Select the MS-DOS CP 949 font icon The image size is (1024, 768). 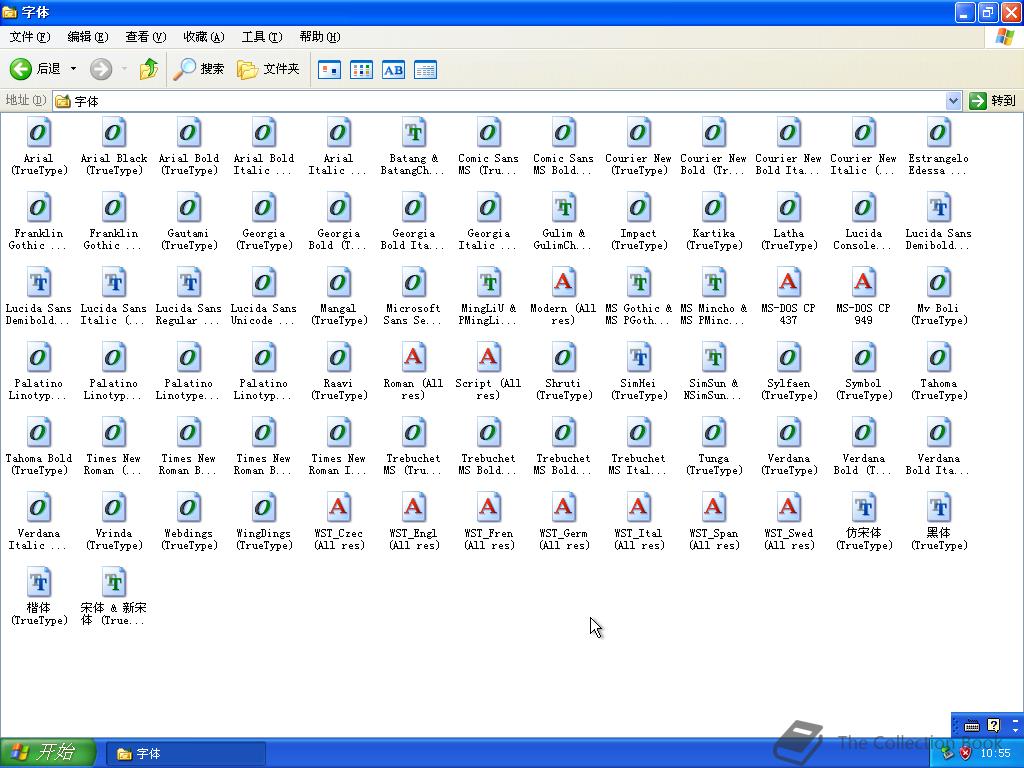(x=863, y=283)
